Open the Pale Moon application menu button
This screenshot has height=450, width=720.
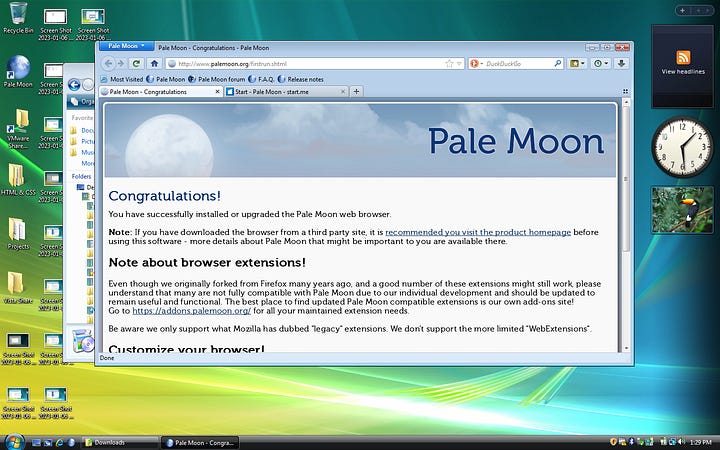pyautogui.click(x=126, y=46)
